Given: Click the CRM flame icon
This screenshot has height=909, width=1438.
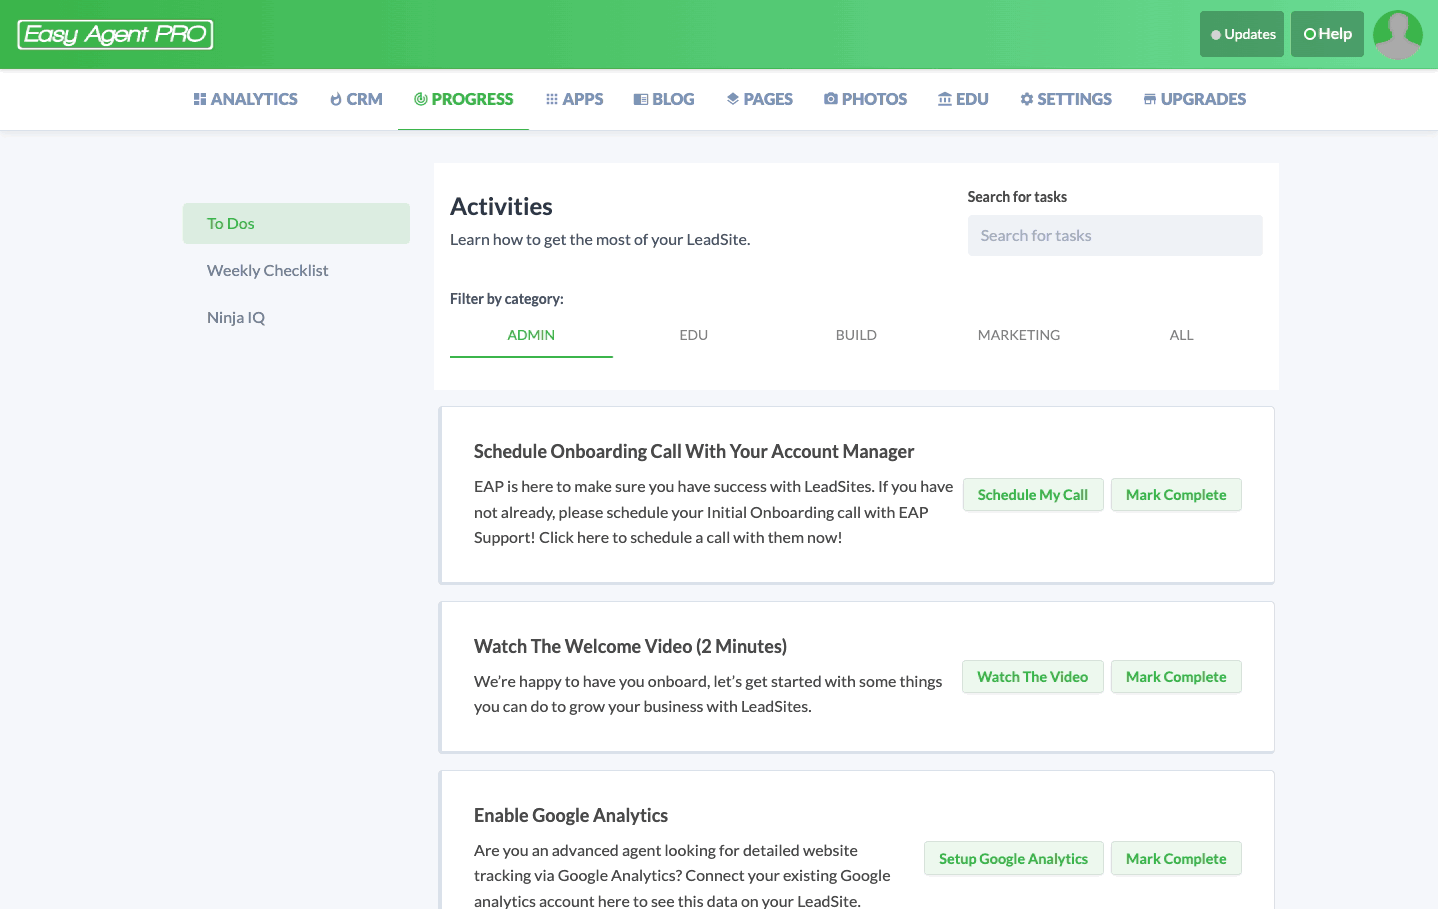Looking at the screenshot, I should pos(336,99).
